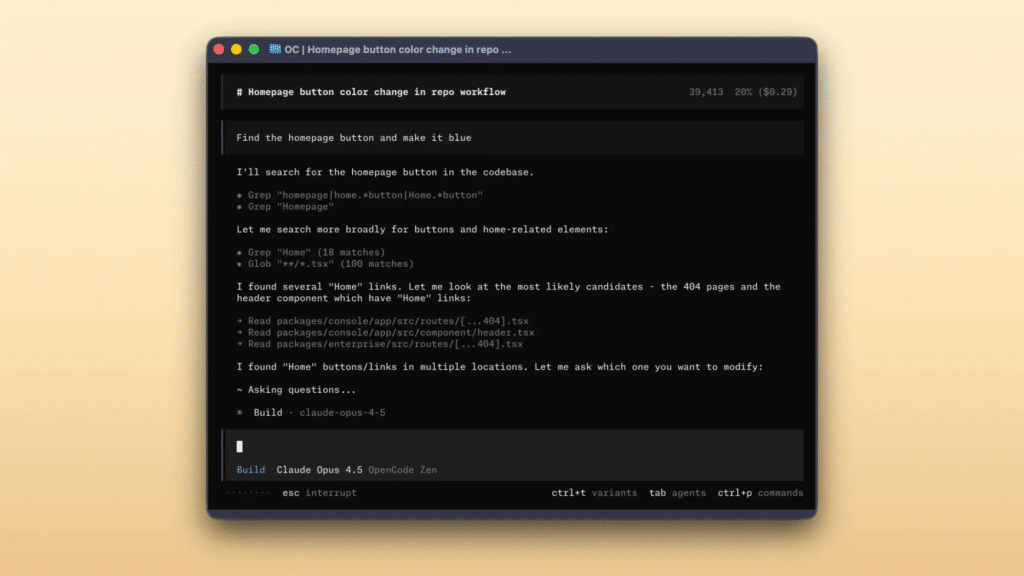The image size is (1024, 576).
Task: Click the blue Build agent marker icon
Action: (240, 412)
